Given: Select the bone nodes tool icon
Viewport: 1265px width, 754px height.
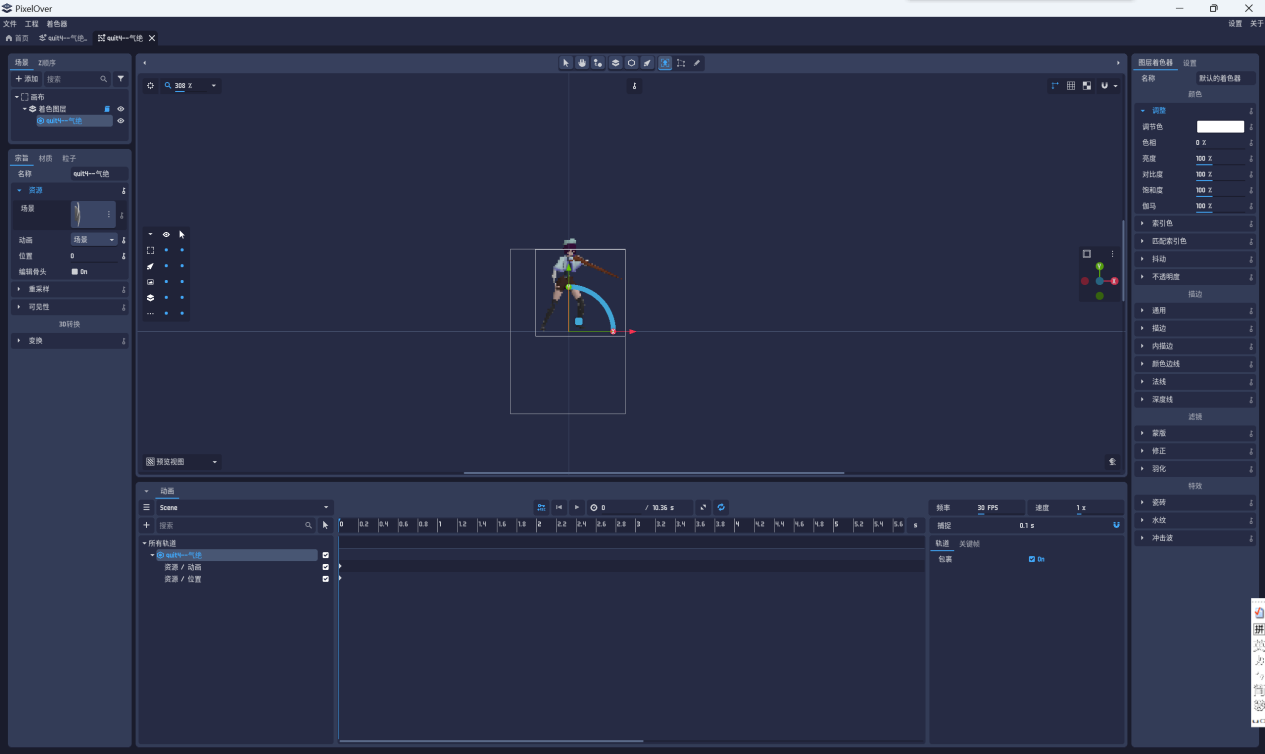Looking at the screenshot, I should (598, 62).
